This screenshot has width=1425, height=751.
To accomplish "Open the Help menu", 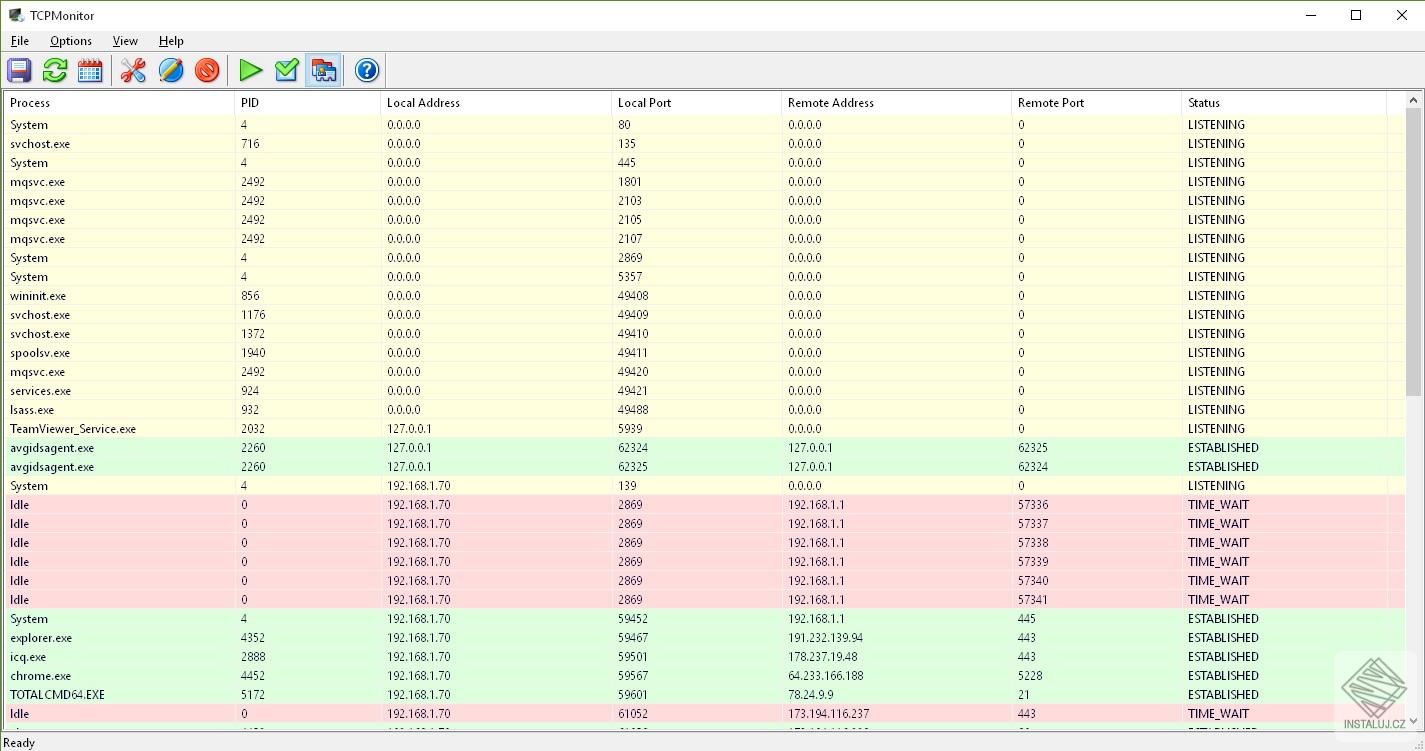I will pos(171,41).
